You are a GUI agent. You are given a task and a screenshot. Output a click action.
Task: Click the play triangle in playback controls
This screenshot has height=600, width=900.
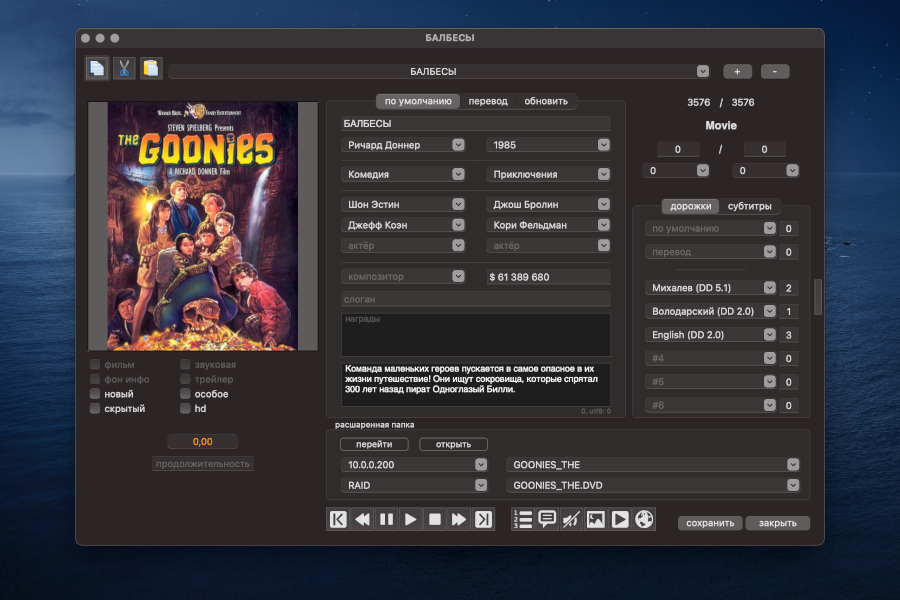[x=410, y=520]
